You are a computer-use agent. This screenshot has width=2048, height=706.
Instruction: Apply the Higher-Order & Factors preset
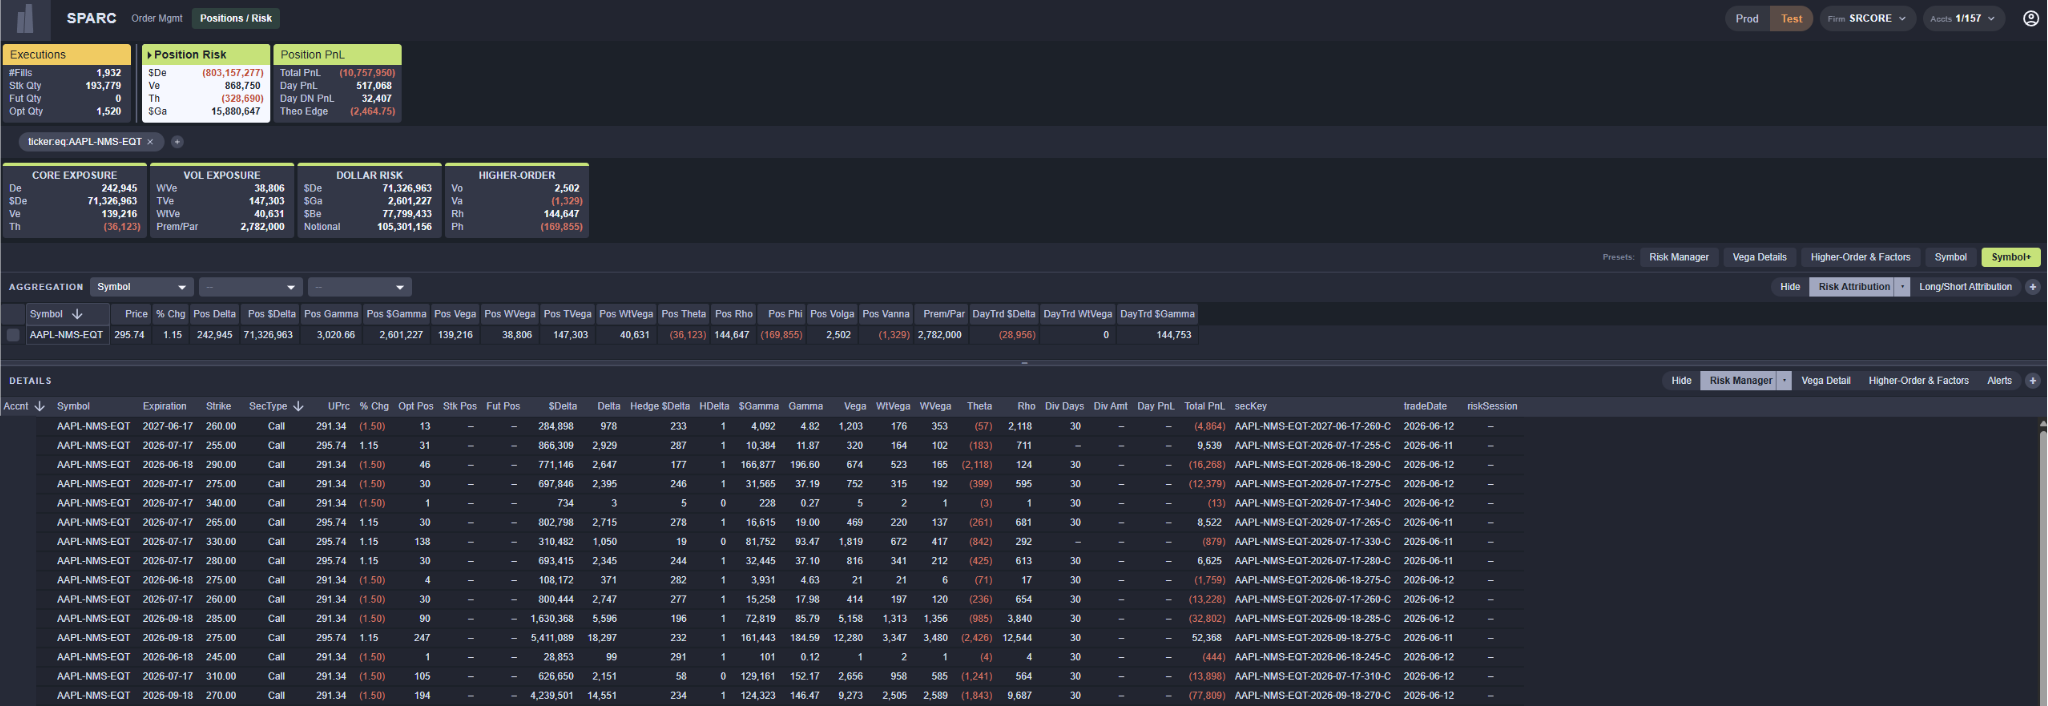(1860, 257)
